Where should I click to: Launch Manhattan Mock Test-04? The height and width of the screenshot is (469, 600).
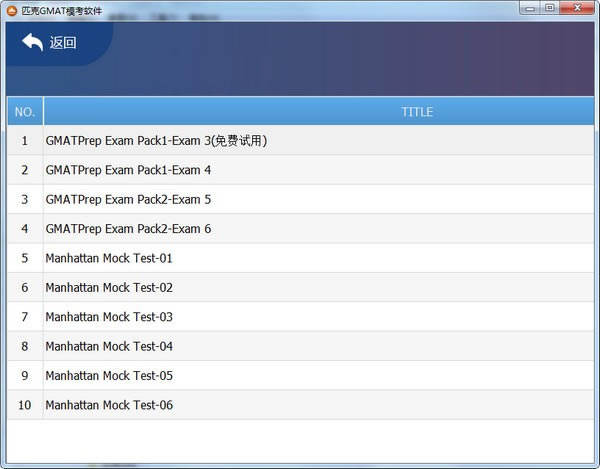(109, 347)
